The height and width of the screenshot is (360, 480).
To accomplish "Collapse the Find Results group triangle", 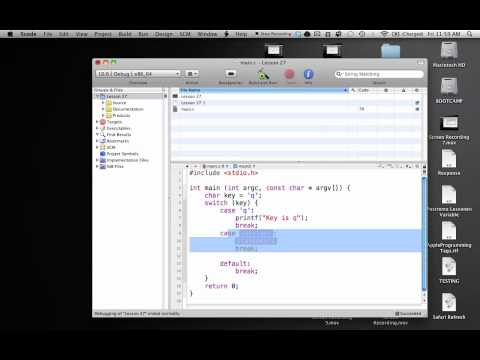I will [x=97, y=134].
